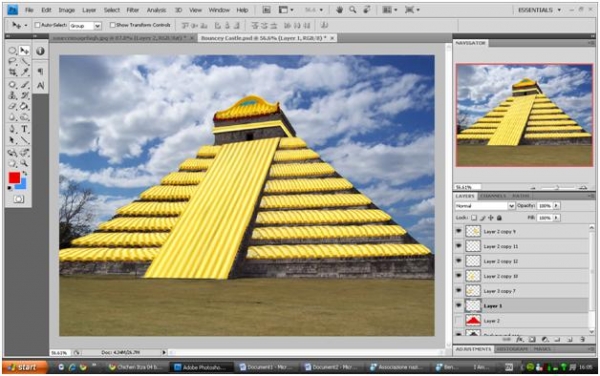Select the Zoom tool in the toolbox

24,163
